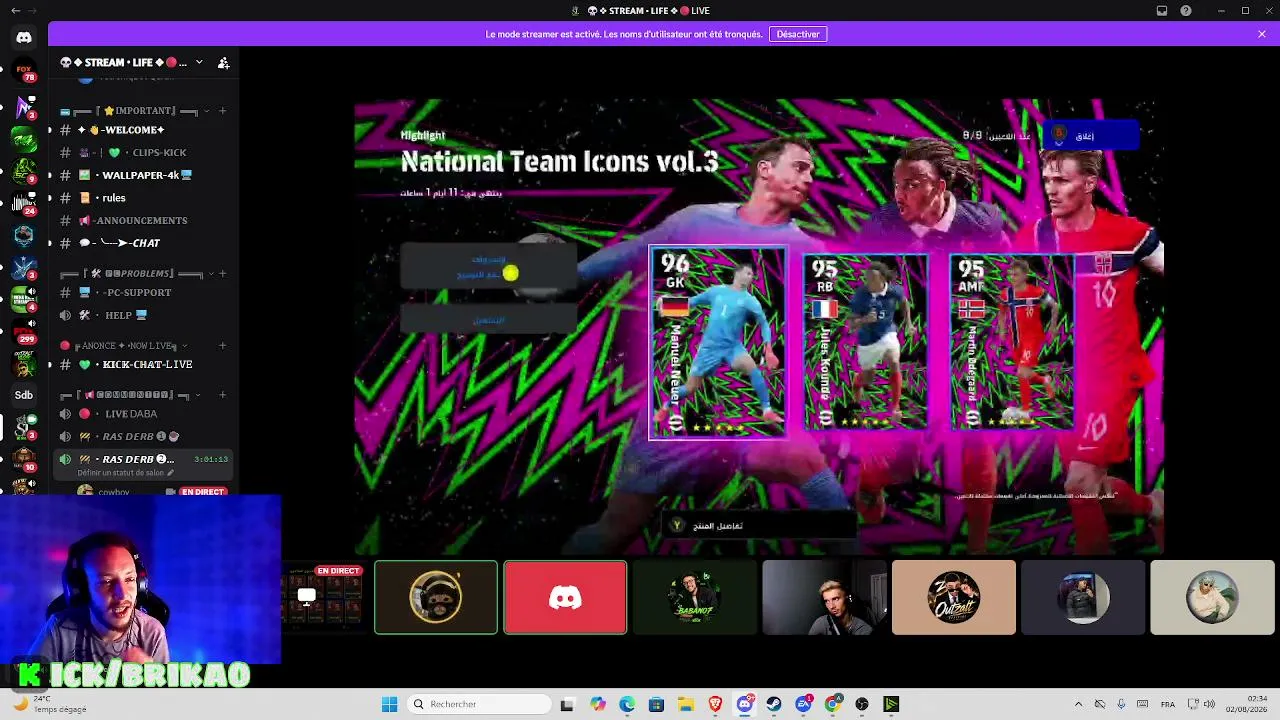Open Steam from the taskbar
The height and width of the screenshot is (720, 1280).
(x=774, y=704)
